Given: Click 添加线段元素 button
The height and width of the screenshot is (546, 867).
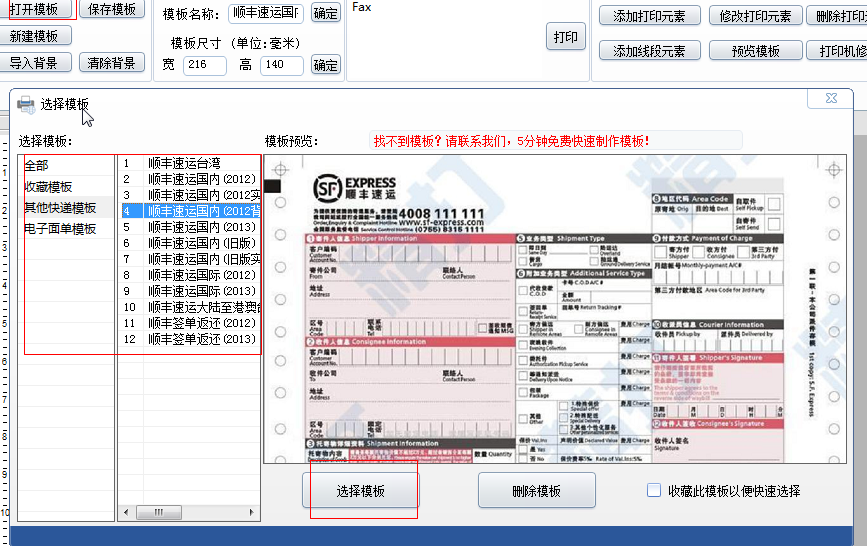Looking at the screenshot, I should 650,50.
